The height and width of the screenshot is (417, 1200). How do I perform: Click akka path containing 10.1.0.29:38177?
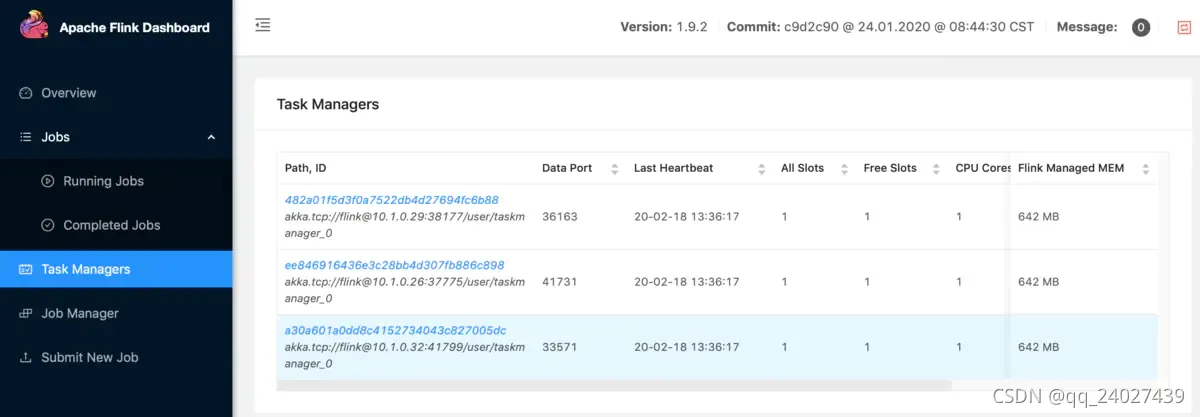click(x=404, y=224)
